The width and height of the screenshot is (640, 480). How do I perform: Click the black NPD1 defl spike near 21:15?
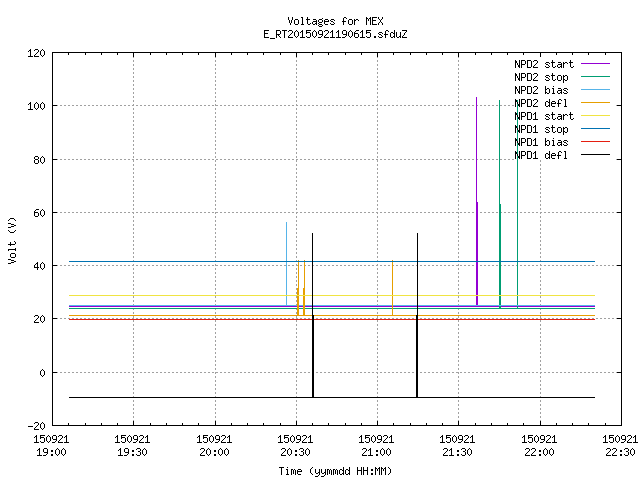[x=417, y=315]
